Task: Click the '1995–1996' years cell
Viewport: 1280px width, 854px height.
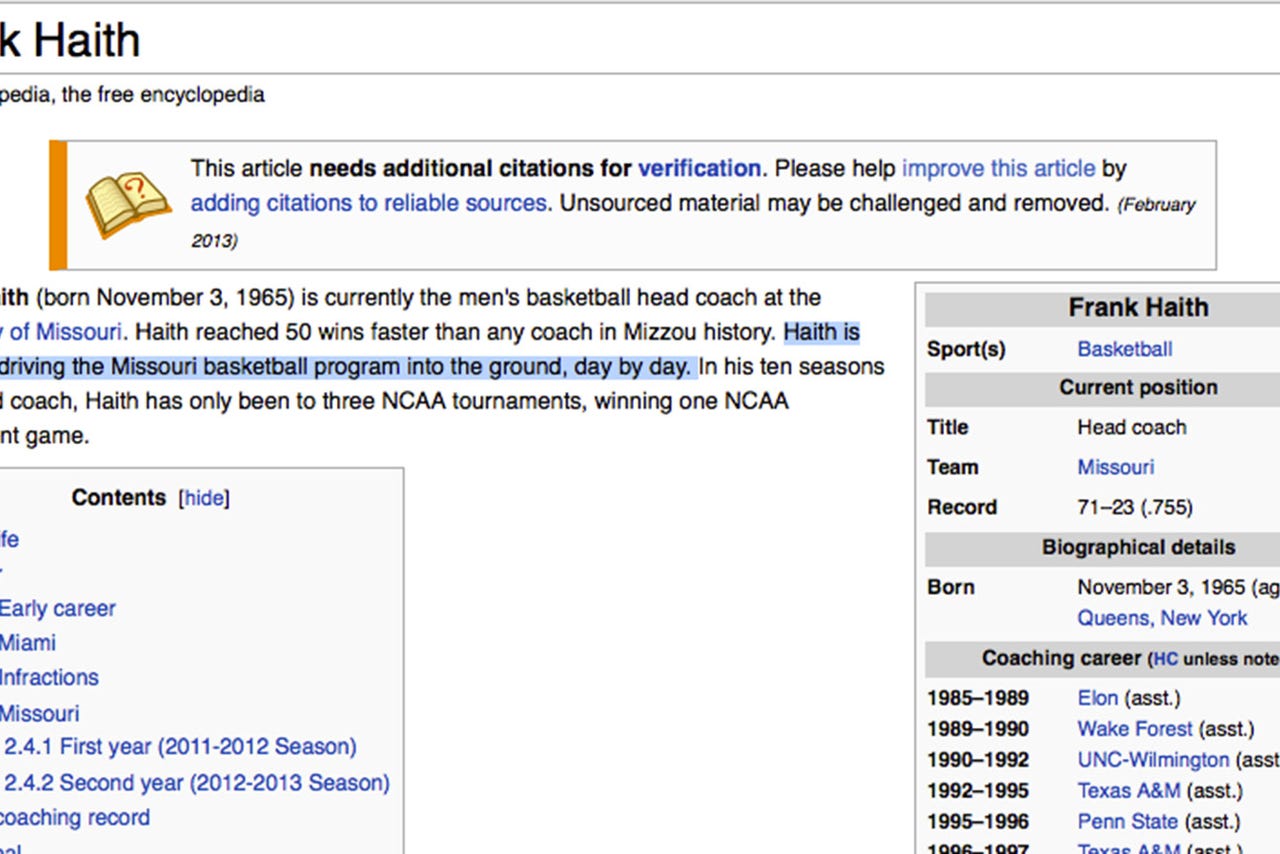Action: tap(978, 822)
